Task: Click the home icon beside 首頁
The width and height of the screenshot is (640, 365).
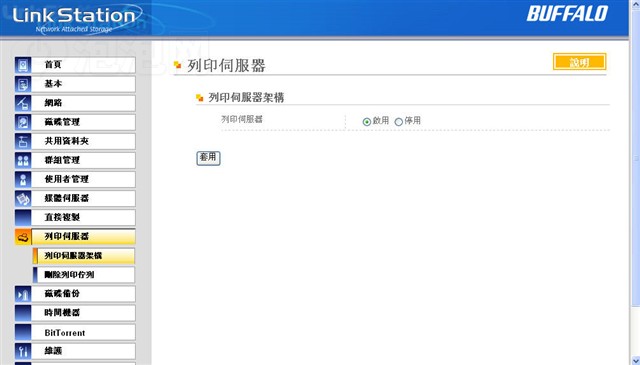Action: [23, 65]
